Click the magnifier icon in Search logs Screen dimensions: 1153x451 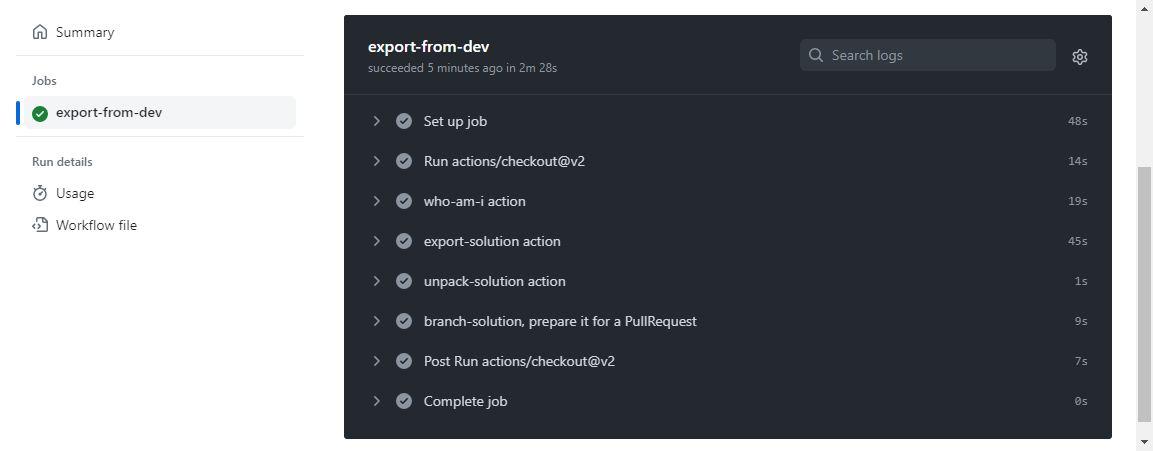click(815, 55)
